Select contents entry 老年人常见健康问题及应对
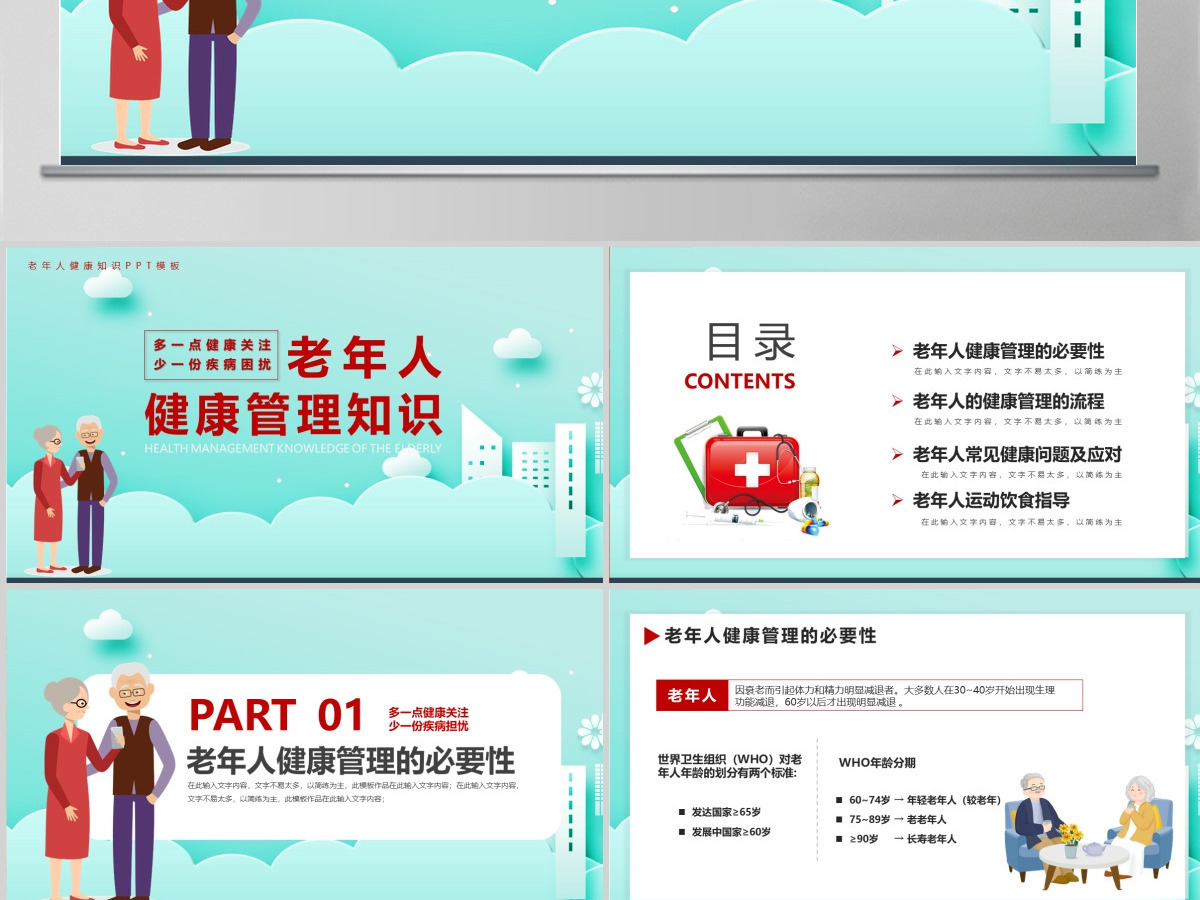Image resolution: width=1200 pixels, height=900 pixels. point(1017,454)
